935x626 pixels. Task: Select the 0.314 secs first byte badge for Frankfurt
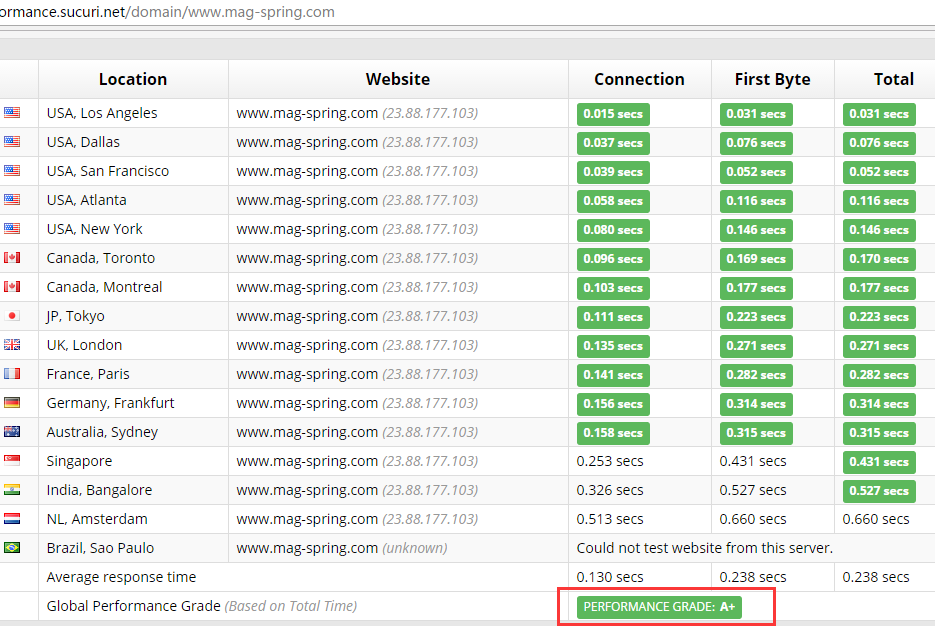756,404
